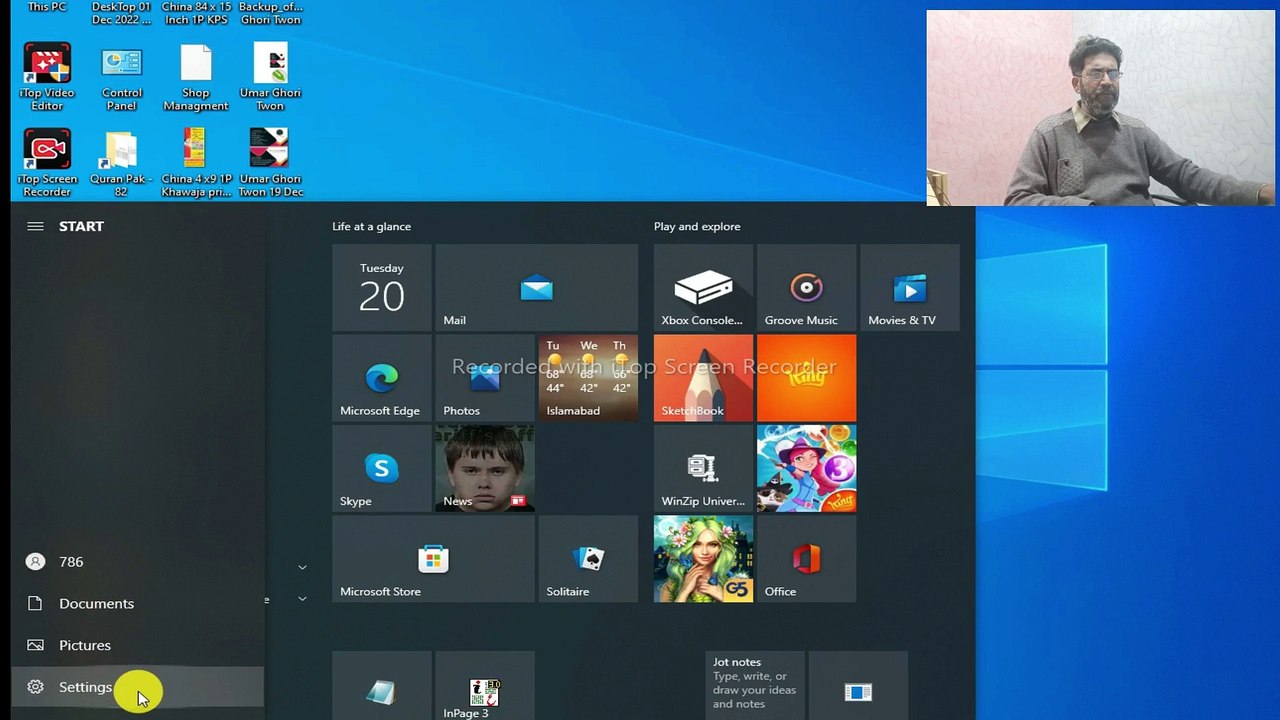Open the Movies & TV tile

coord(909,288)
